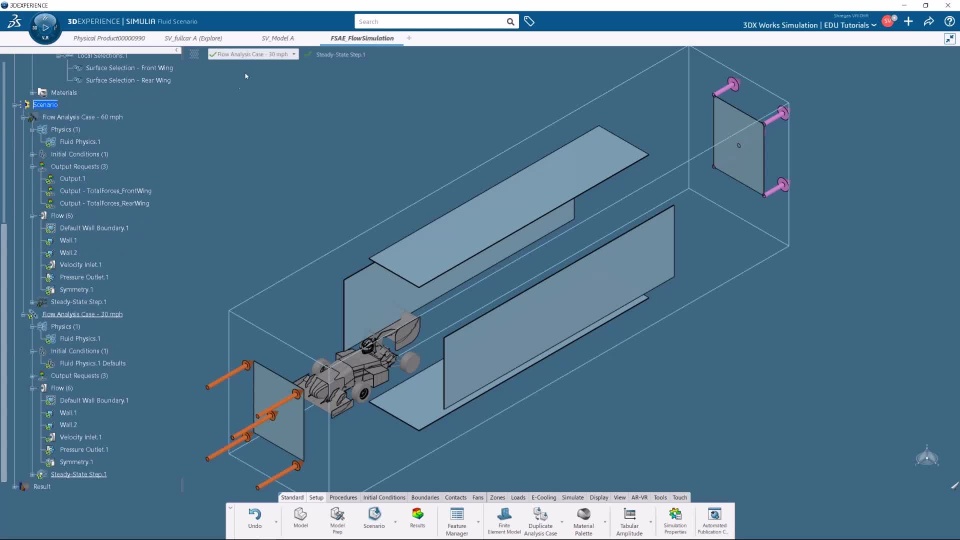This screenshot has width=960, height=540.
Task: Open the Flow Analysis Case - 30 mph dropdown
Action: pyautogui.click(x=253, y=54)
